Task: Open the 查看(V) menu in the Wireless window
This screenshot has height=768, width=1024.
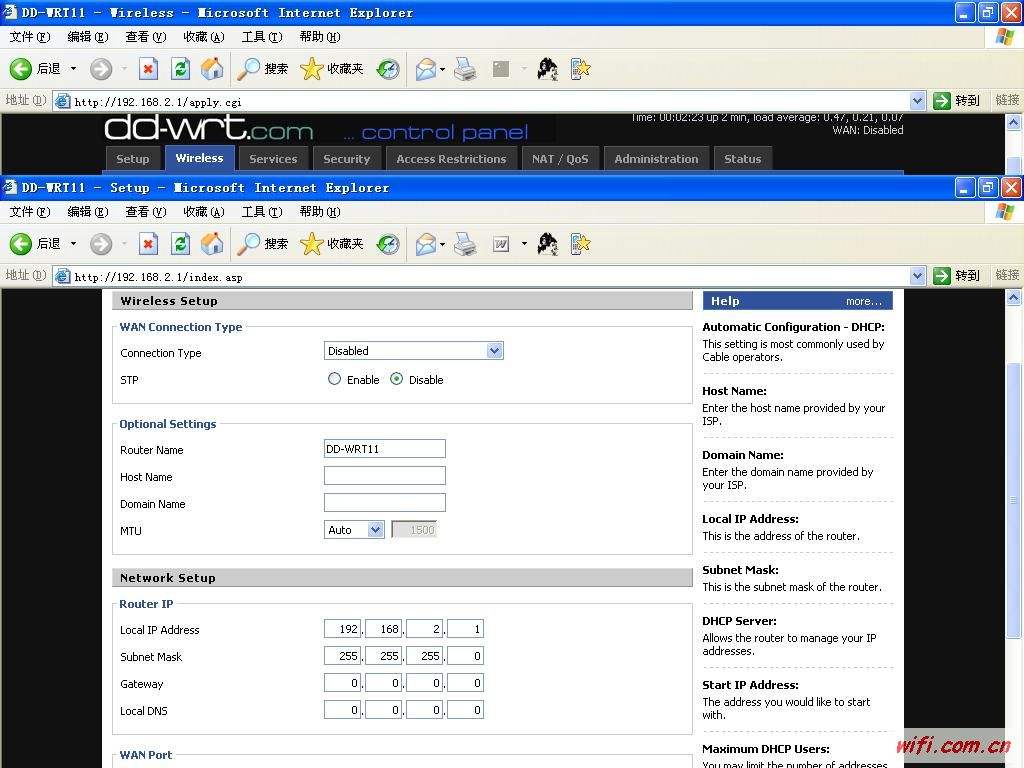Action: pyautogui.click(x=146, y=37)
